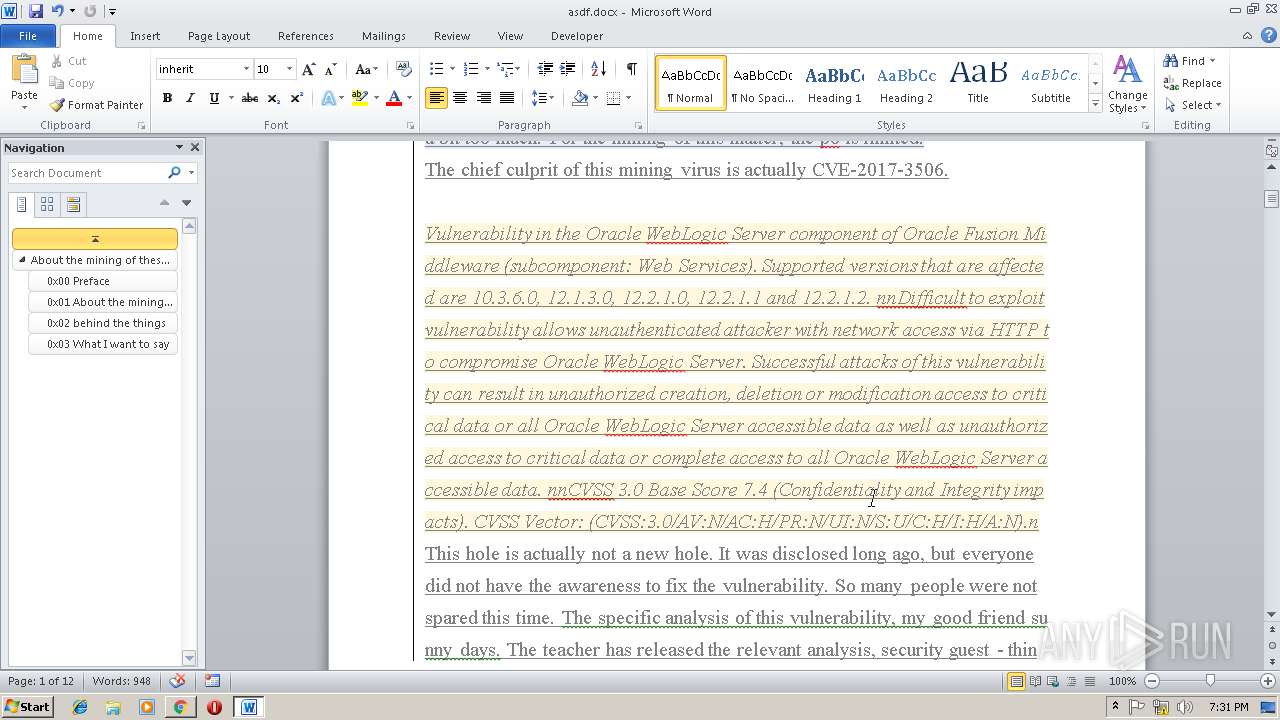Show browse search results tab in Navigation
1280x720 pixels.
(x=73, y=205)
